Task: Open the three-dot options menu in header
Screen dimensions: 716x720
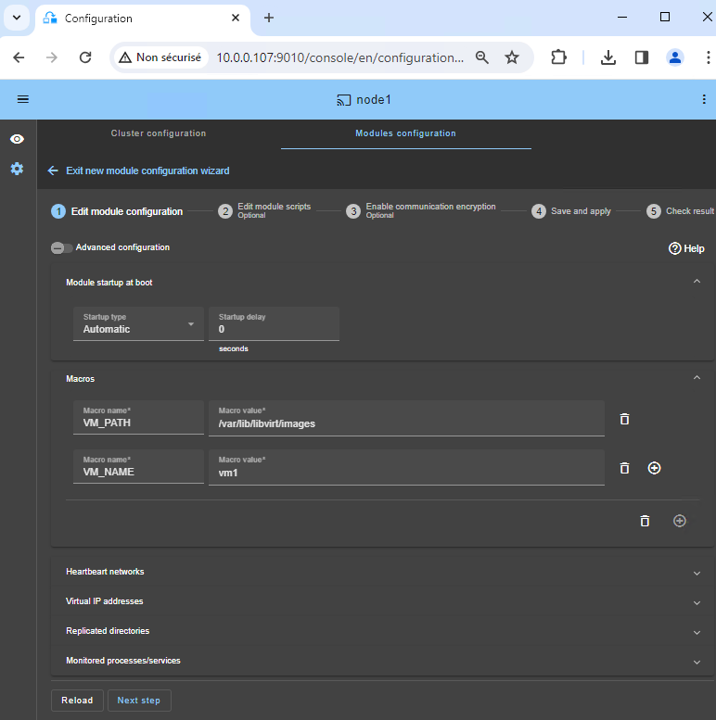Action: tap(703, 99)
